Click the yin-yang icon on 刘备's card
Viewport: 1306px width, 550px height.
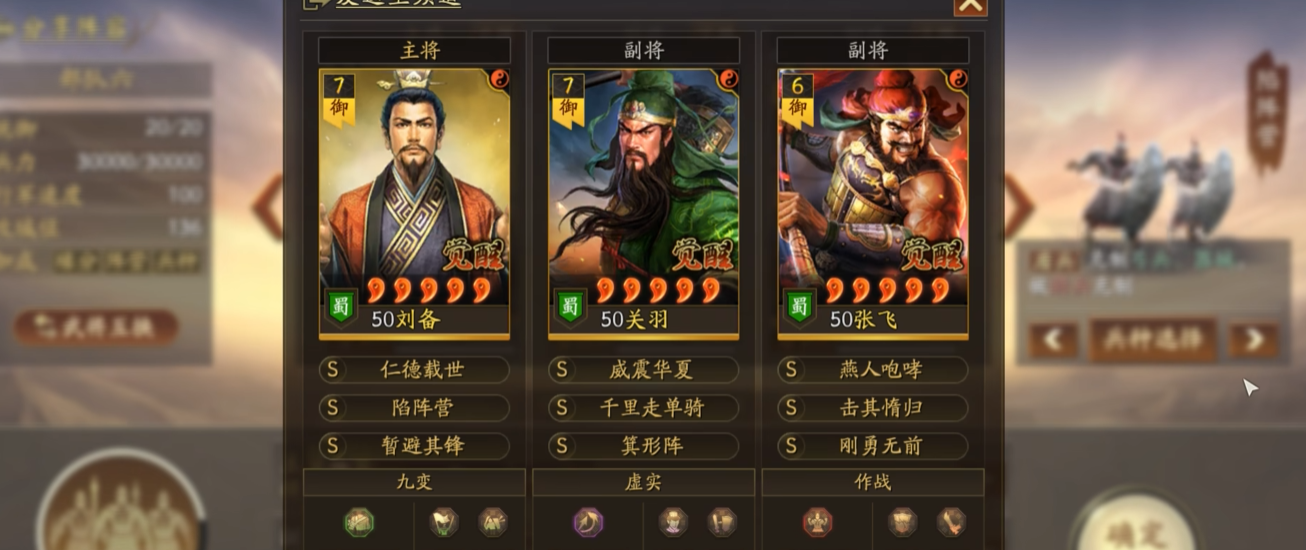pyautogui.click(x=499, y=79)
